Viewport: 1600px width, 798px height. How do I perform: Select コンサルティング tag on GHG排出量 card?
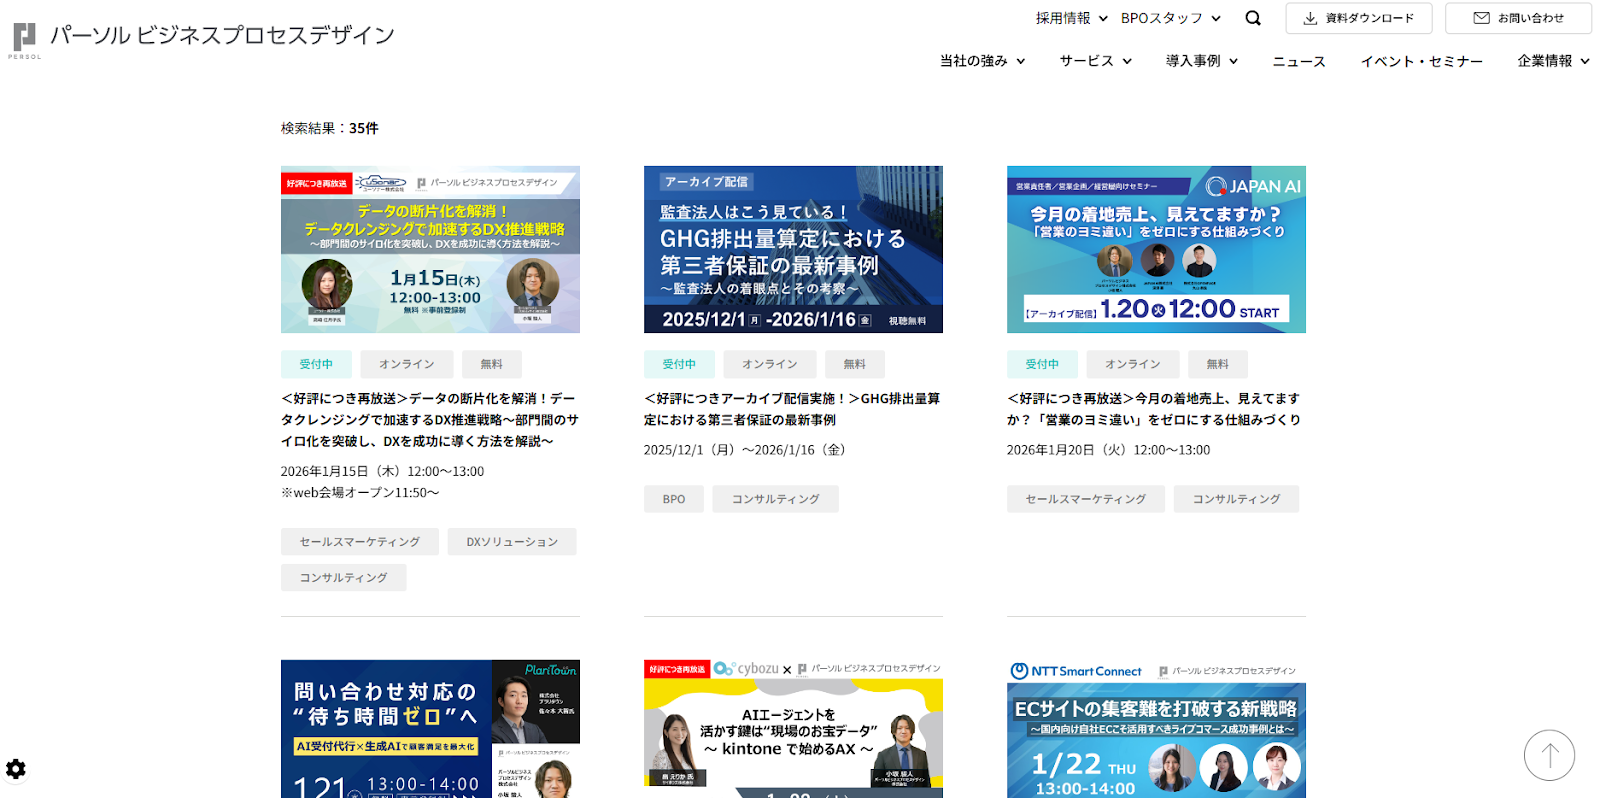tap(776, 499)
